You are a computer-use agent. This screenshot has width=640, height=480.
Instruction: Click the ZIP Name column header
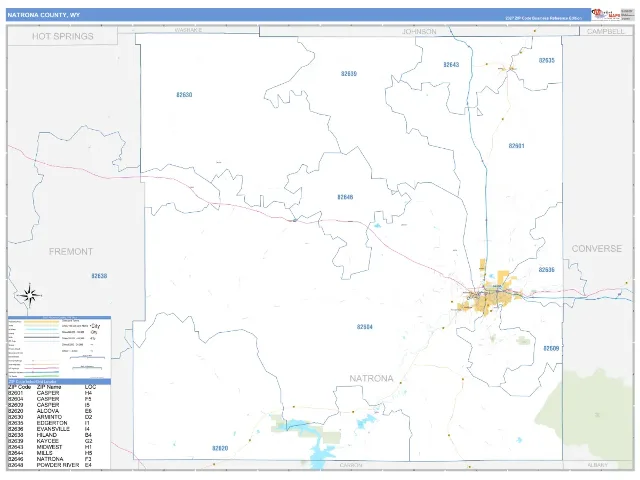[49, 387]
